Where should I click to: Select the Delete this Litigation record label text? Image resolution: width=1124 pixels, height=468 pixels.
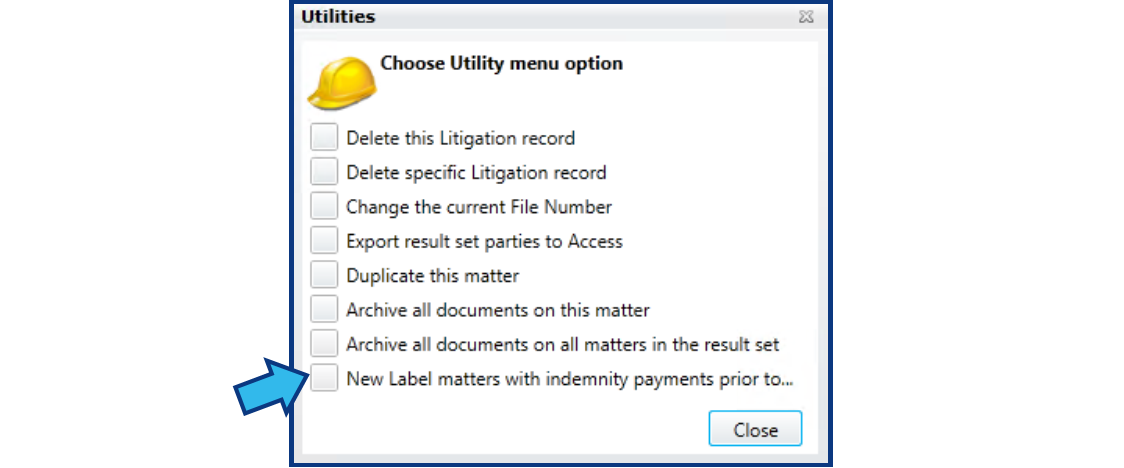[x=460, y=138]
